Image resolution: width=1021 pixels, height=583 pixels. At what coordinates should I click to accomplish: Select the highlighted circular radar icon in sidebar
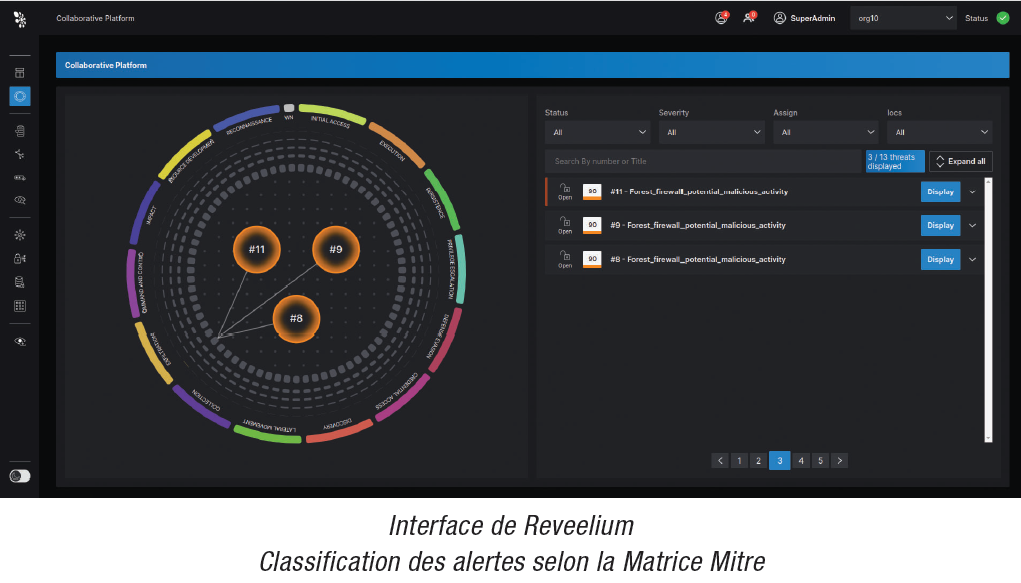[x=20, y=96]
